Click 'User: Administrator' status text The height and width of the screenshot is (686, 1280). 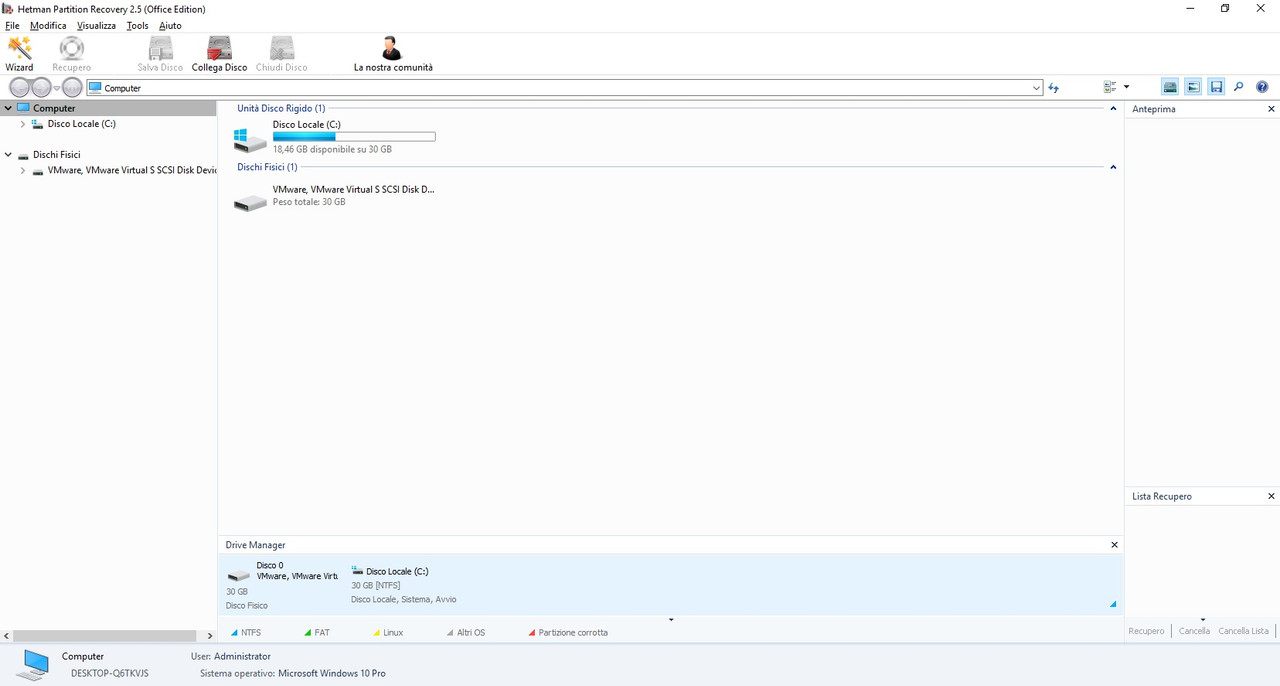[x=231, y=656]
